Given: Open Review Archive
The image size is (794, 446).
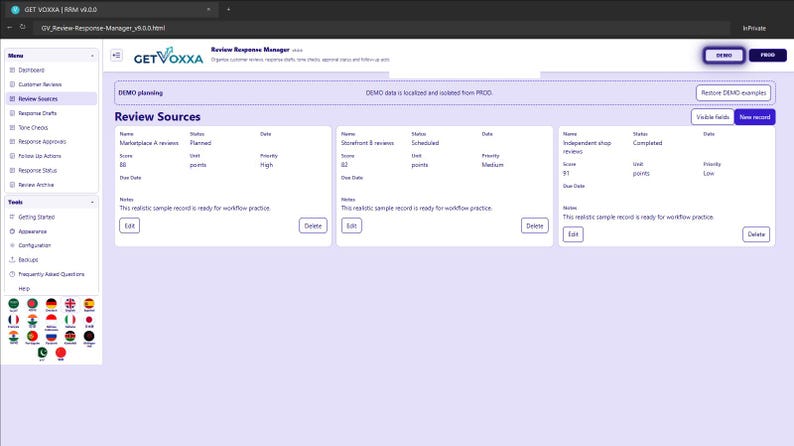Looking at the screenshot, I should pyautogui.click(x=51, y=185).
